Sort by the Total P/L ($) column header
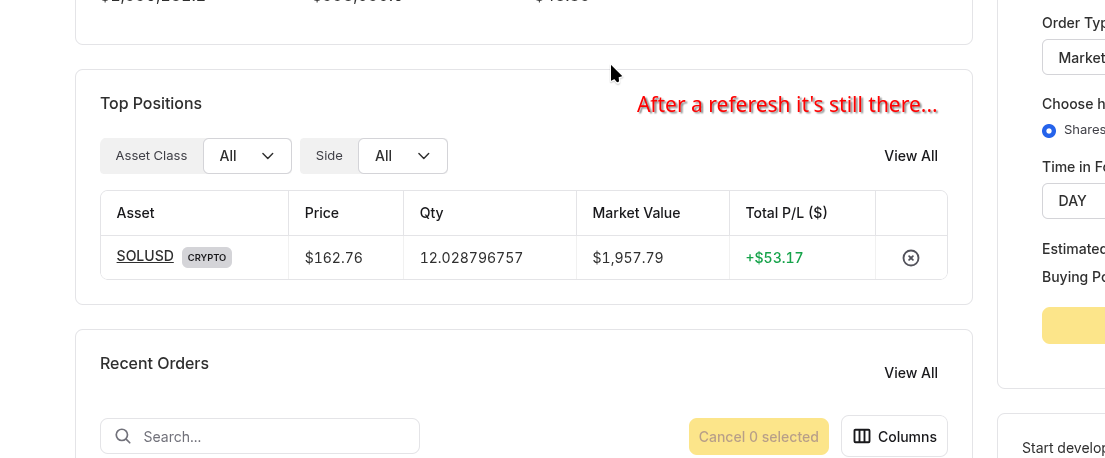The width and height of the screenshot is (1105, 458). [786, 213]
